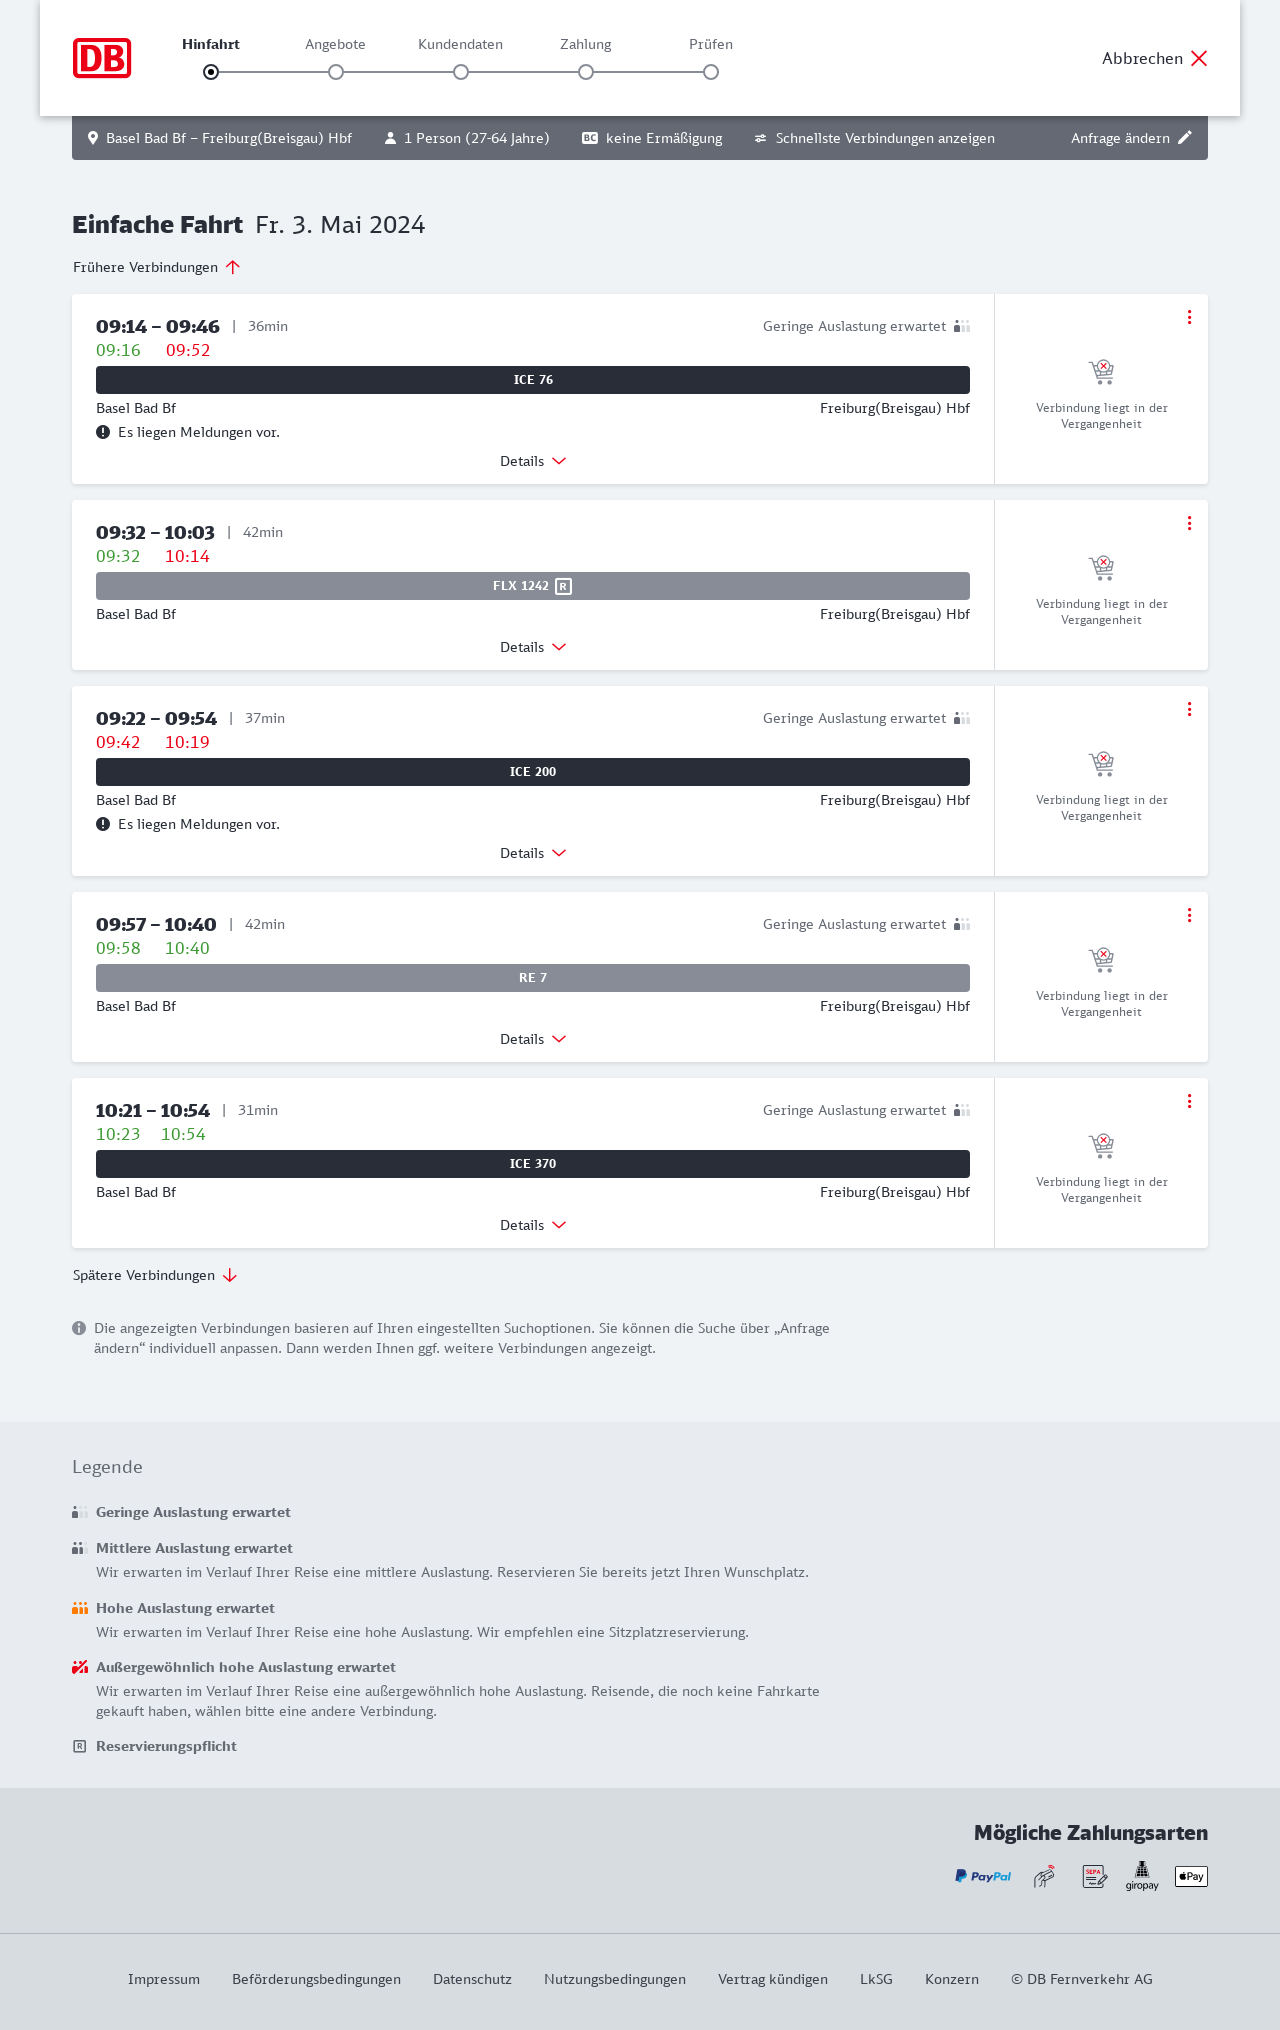This screenshot has width=1280, height=2030.
Task: Click the Apple Pay payment icon
Action: coord(1191,1876)
